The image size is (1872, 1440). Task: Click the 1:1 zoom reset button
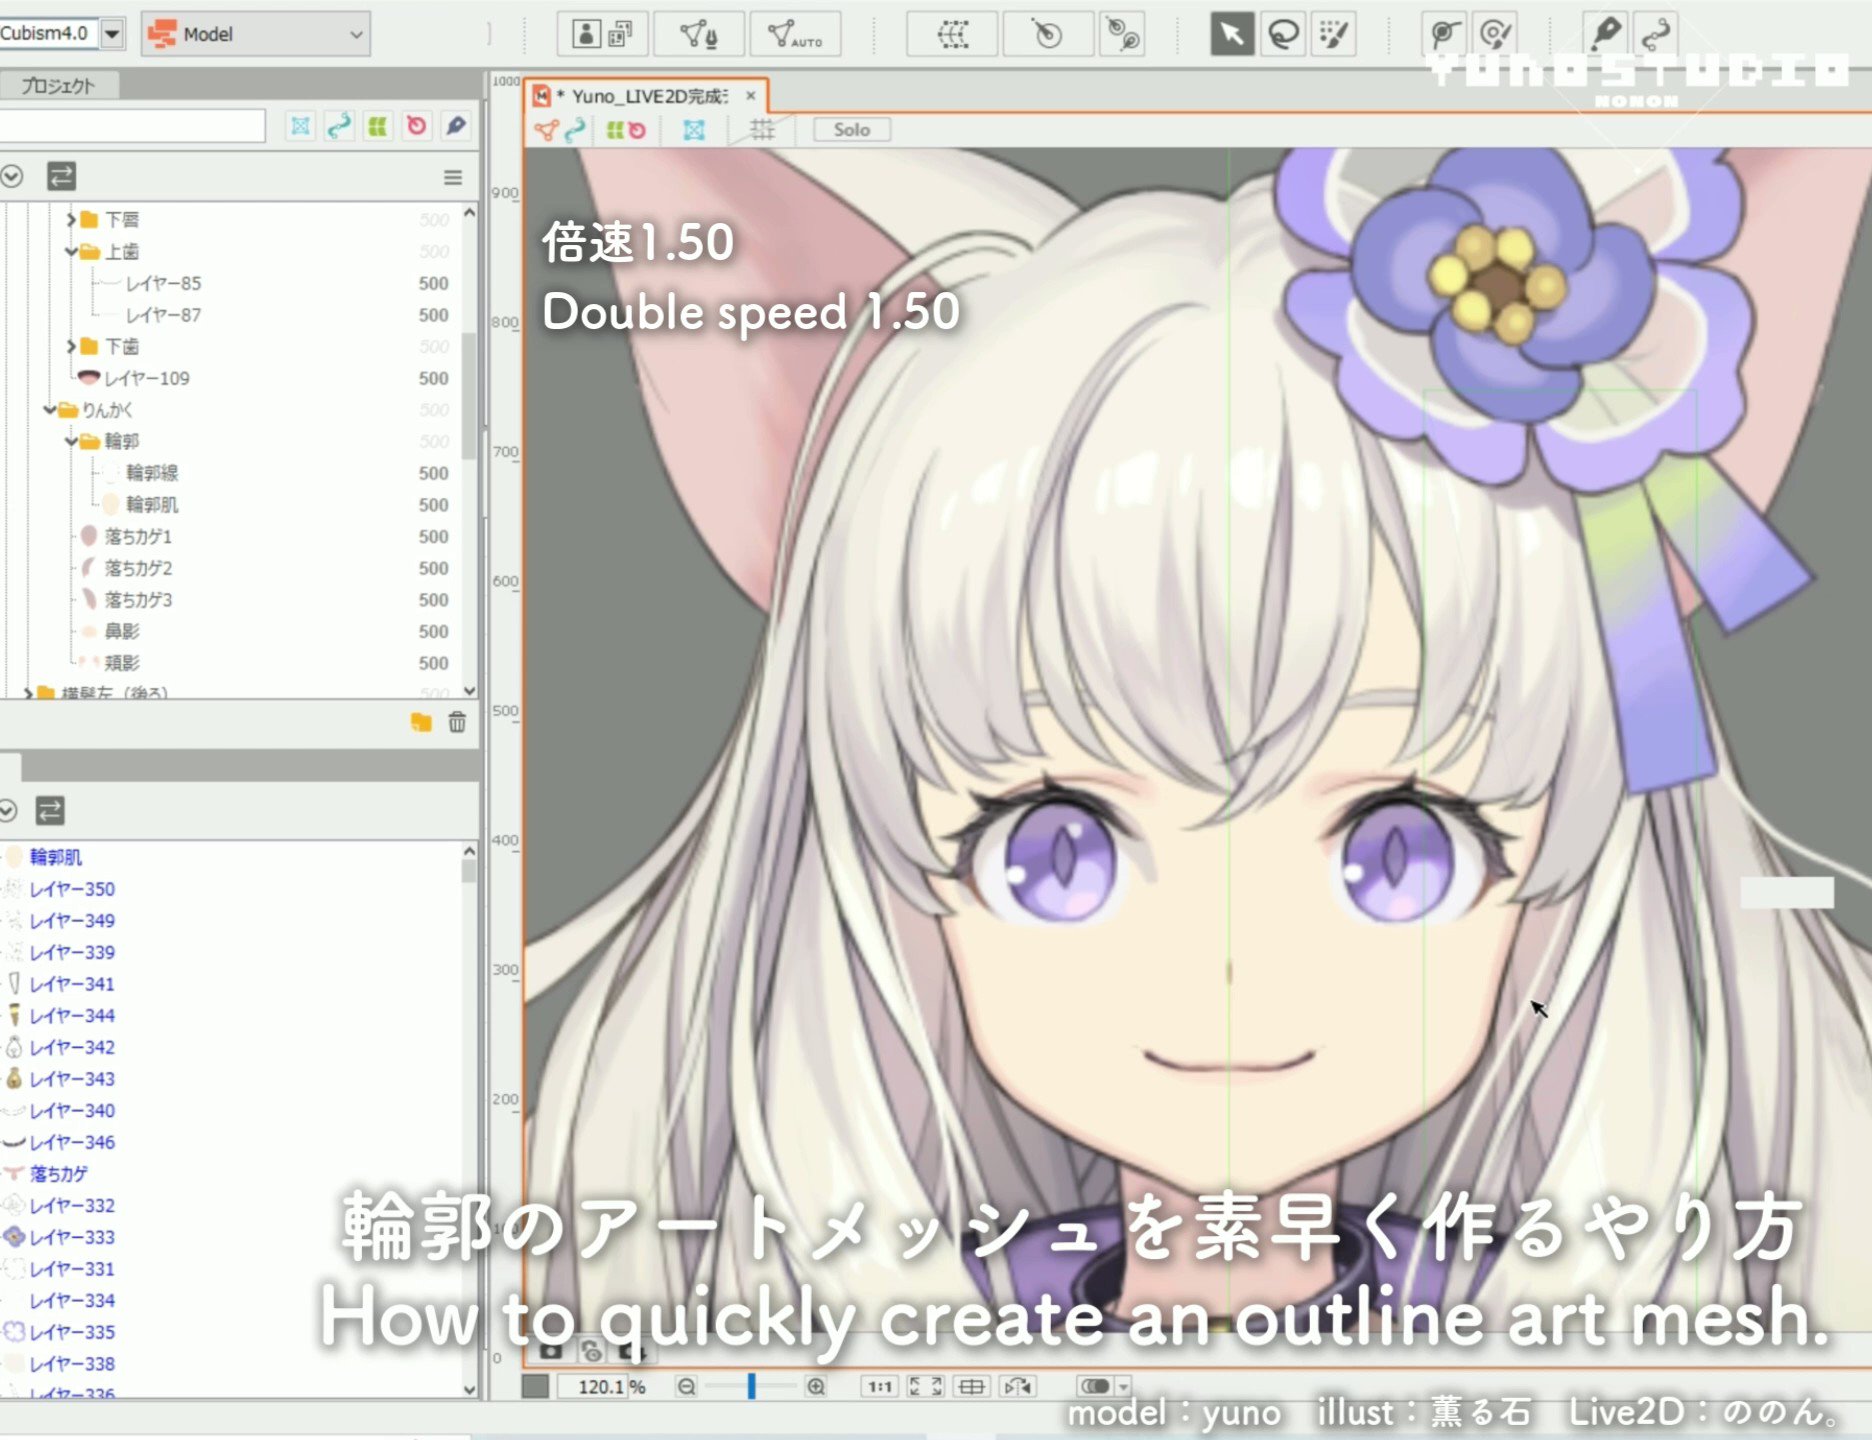880,1387
